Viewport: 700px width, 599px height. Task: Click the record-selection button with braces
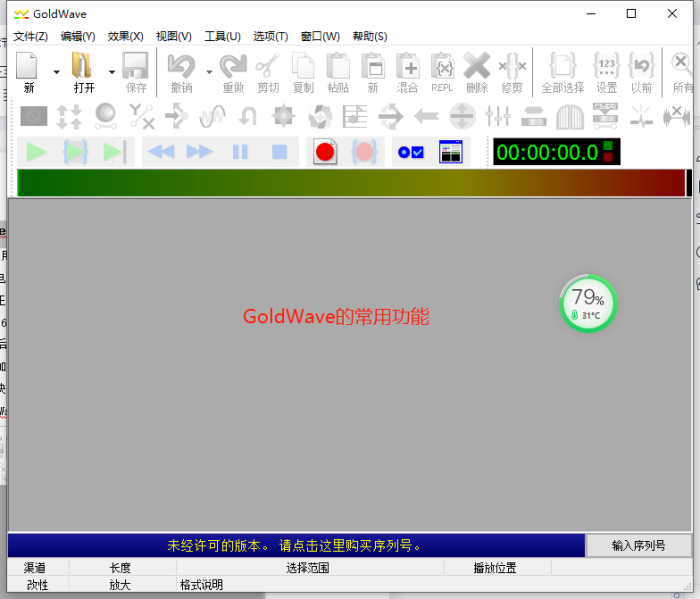pyautogui.click(x=364, y=152)
